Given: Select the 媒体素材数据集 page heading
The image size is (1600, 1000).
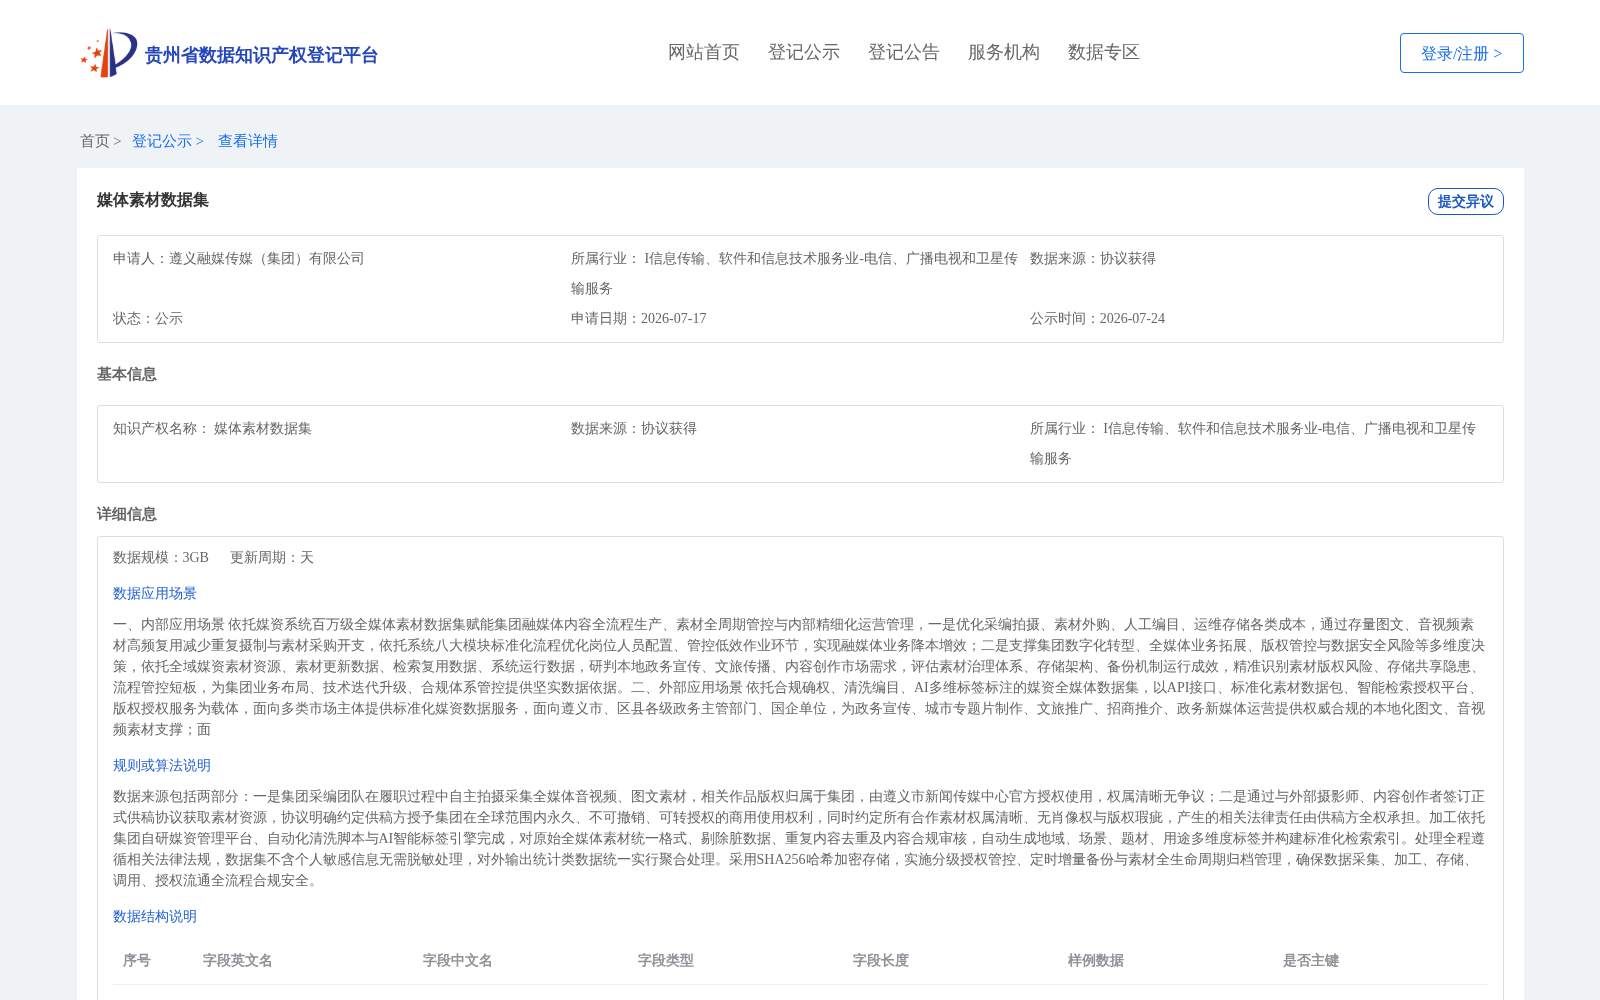Looking at the screenshot, I should [153, 200].
